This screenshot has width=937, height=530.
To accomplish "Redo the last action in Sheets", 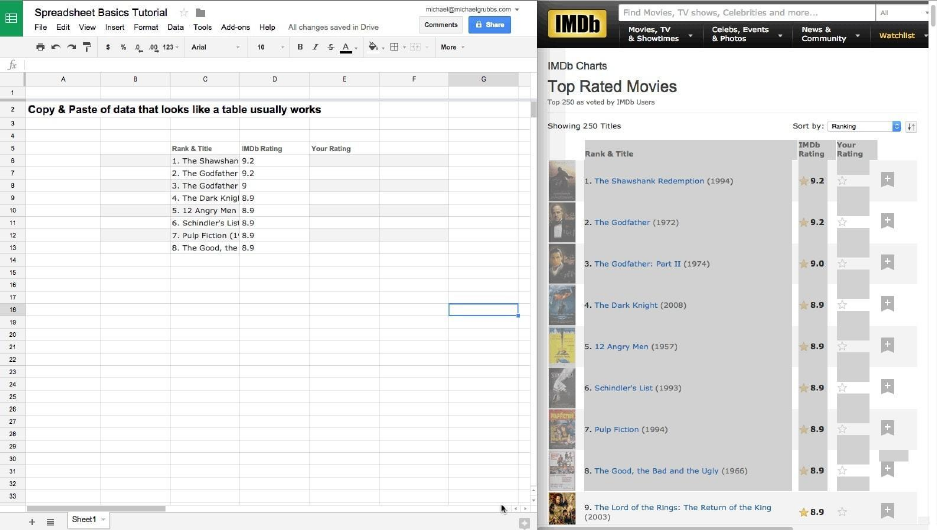I will [72, 47].
